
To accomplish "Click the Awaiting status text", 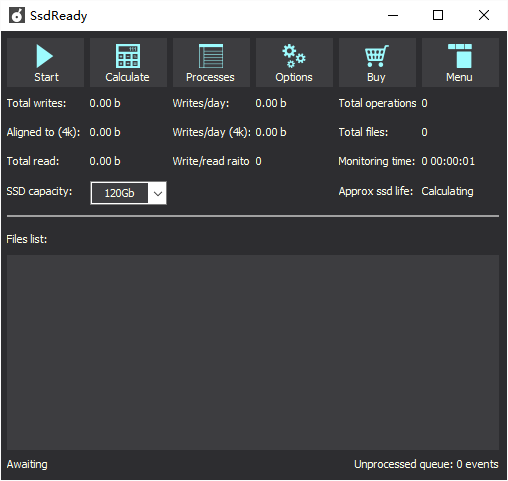I will [27, 464].
